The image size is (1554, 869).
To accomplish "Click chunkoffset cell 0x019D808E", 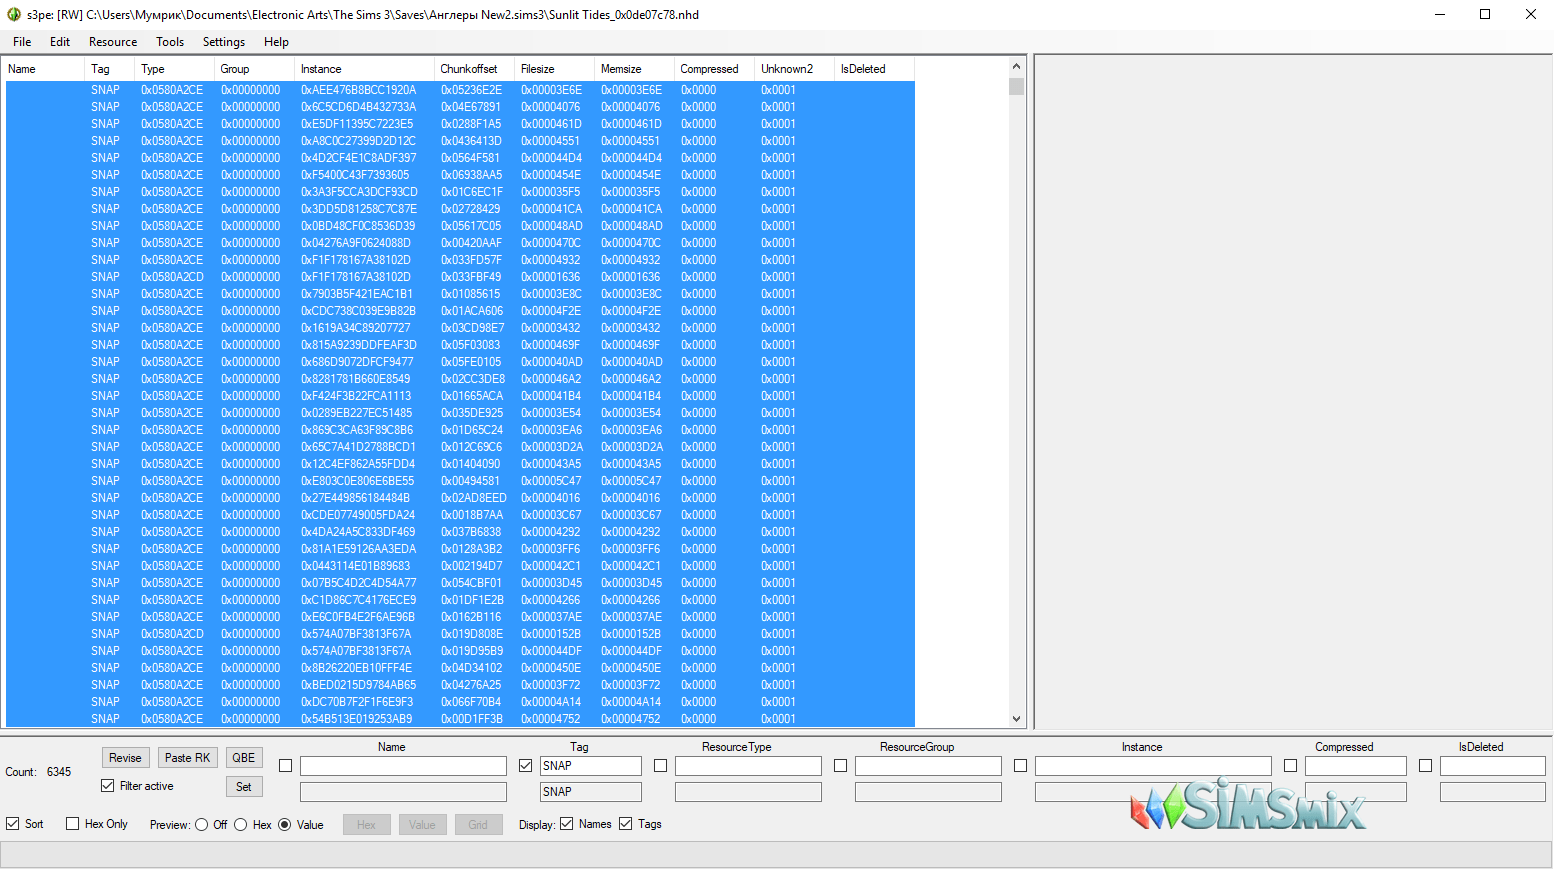I will pos(472,634).
